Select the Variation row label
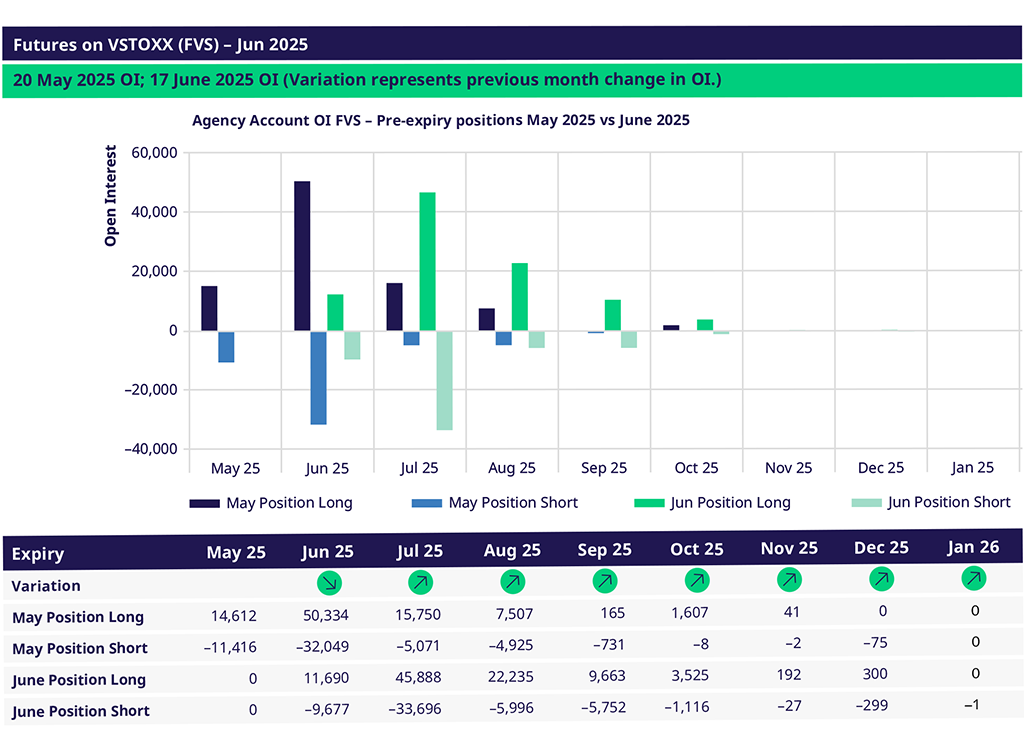The width and height of the screenshot is (1024, 750). pos(46,585)
